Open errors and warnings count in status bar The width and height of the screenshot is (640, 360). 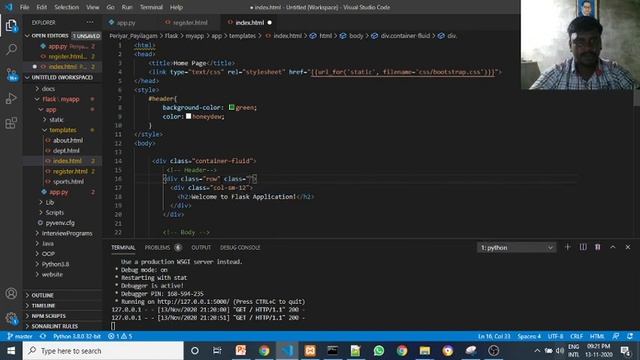[x=120, y=336]
